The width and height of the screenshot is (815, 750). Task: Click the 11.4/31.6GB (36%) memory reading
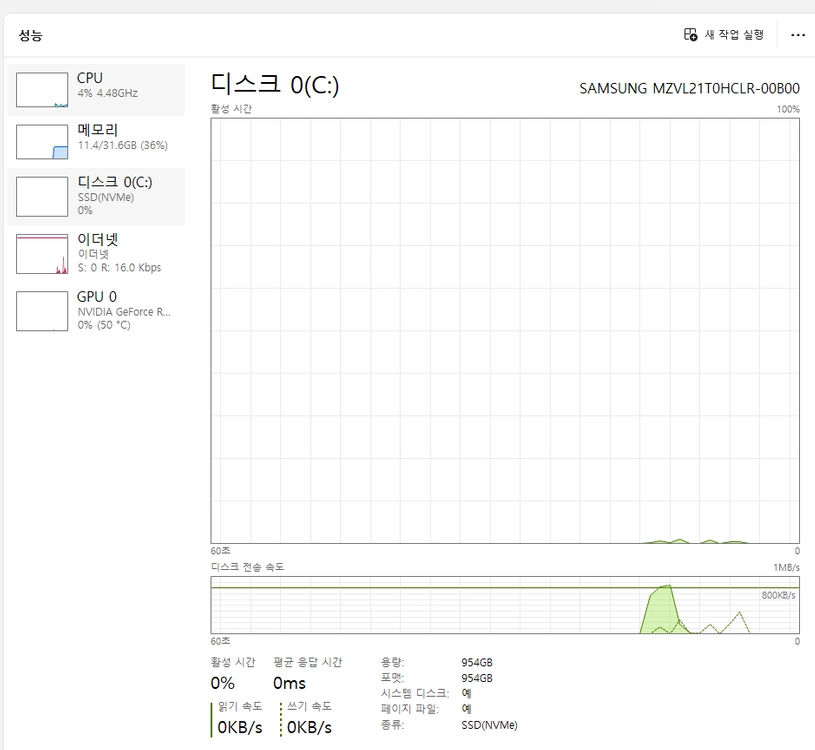point(123,145)
